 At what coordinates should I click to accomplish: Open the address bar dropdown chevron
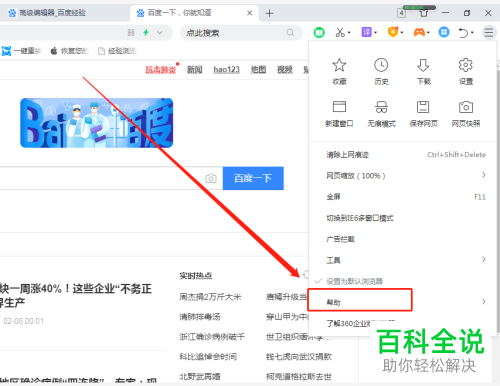coord(160,33)
